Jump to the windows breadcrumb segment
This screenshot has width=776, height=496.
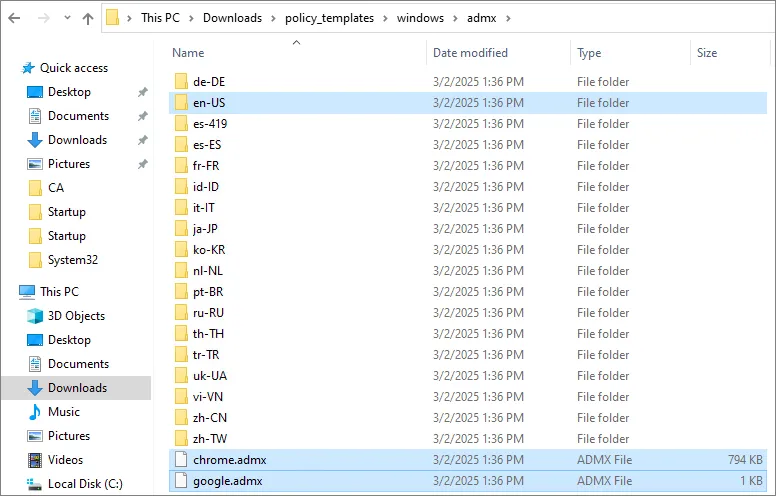click(x=419, y=17)
